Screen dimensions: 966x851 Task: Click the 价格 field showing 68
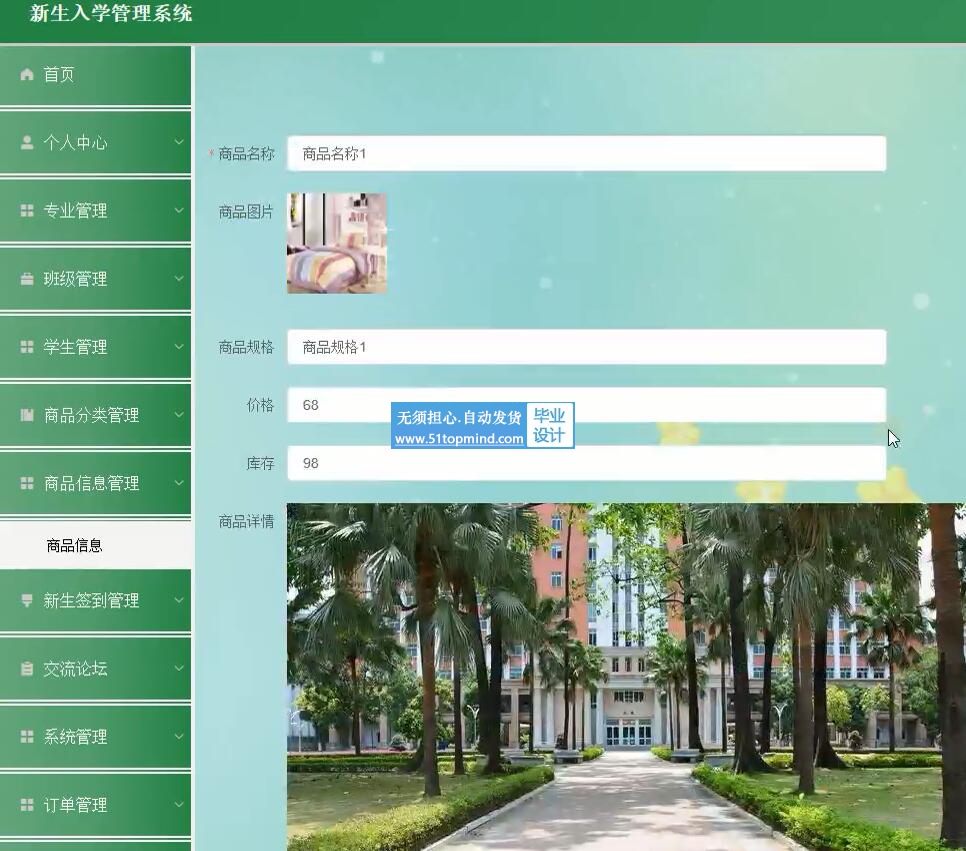point(586,405)
